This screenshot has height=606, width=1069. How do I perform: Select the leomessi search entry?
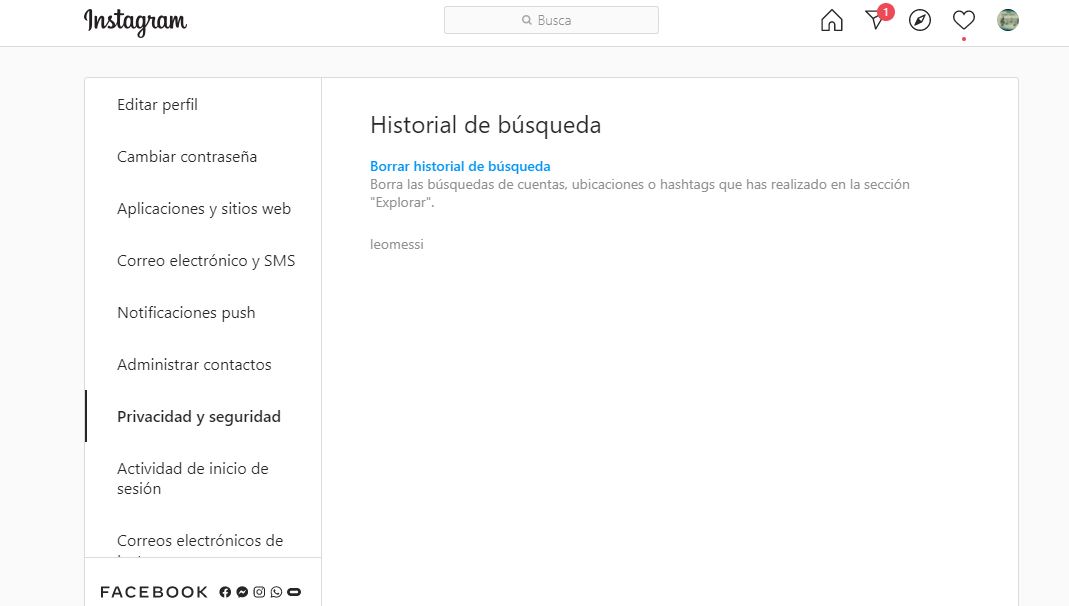click(x=397, y=244)
